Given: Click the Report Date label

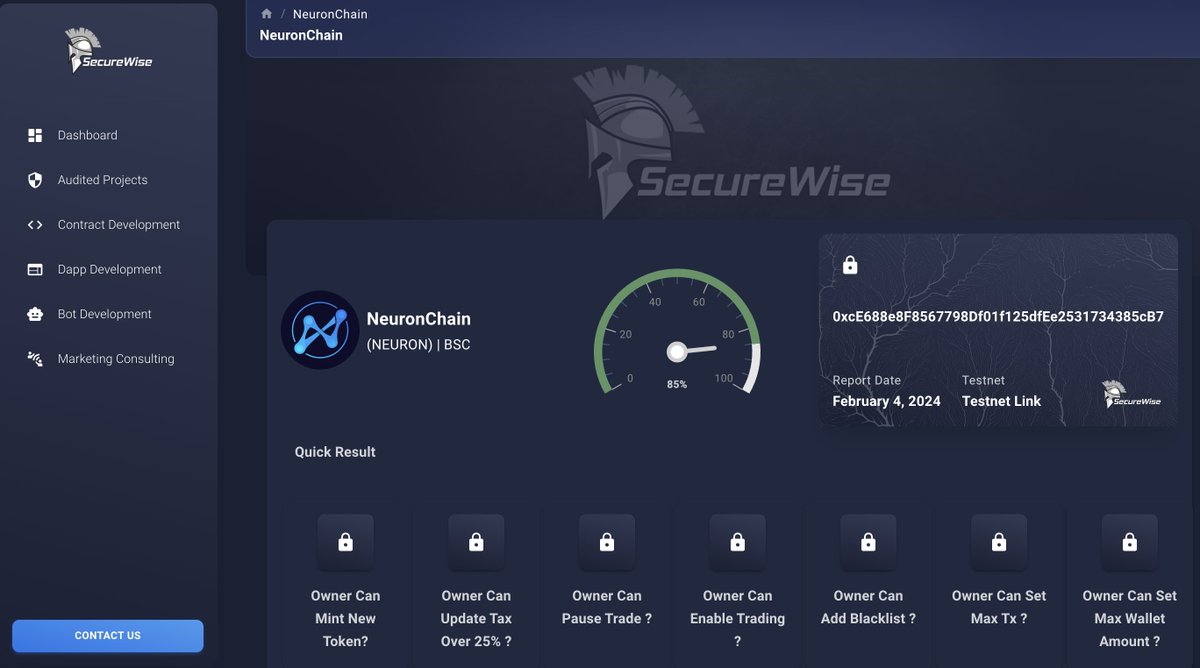Looking at the screenshot, I should coord(866,380).
